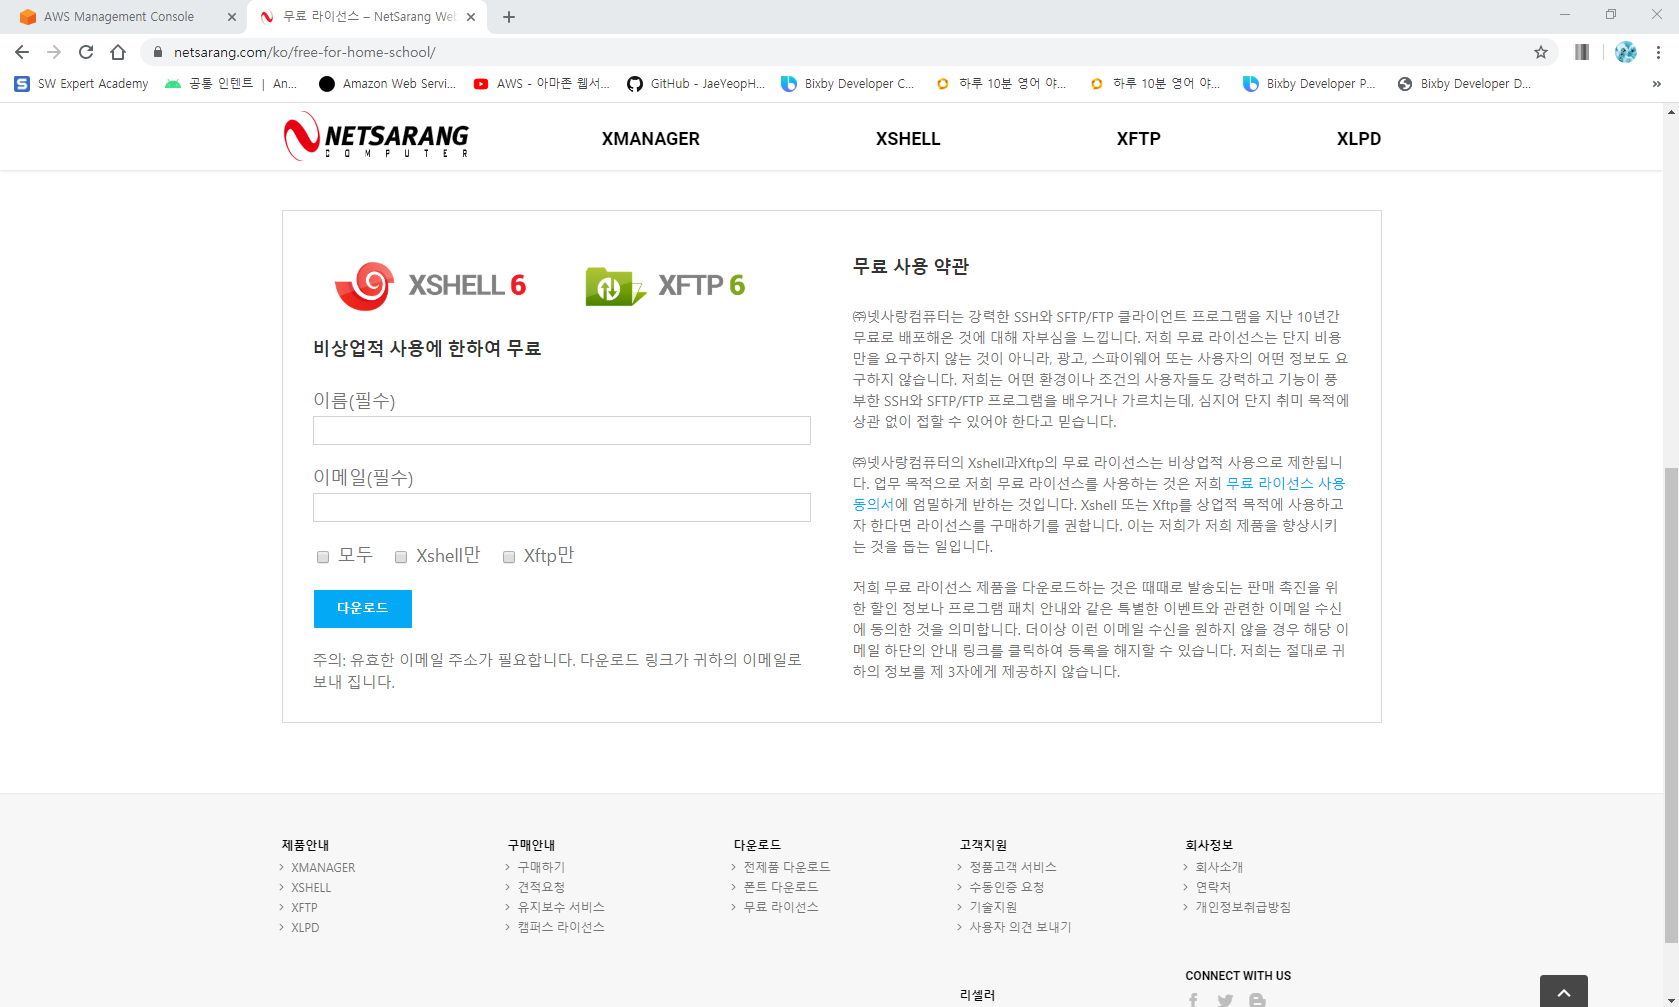
Task: Check the 모두 checkbox
Action: (x=323, y=557)
